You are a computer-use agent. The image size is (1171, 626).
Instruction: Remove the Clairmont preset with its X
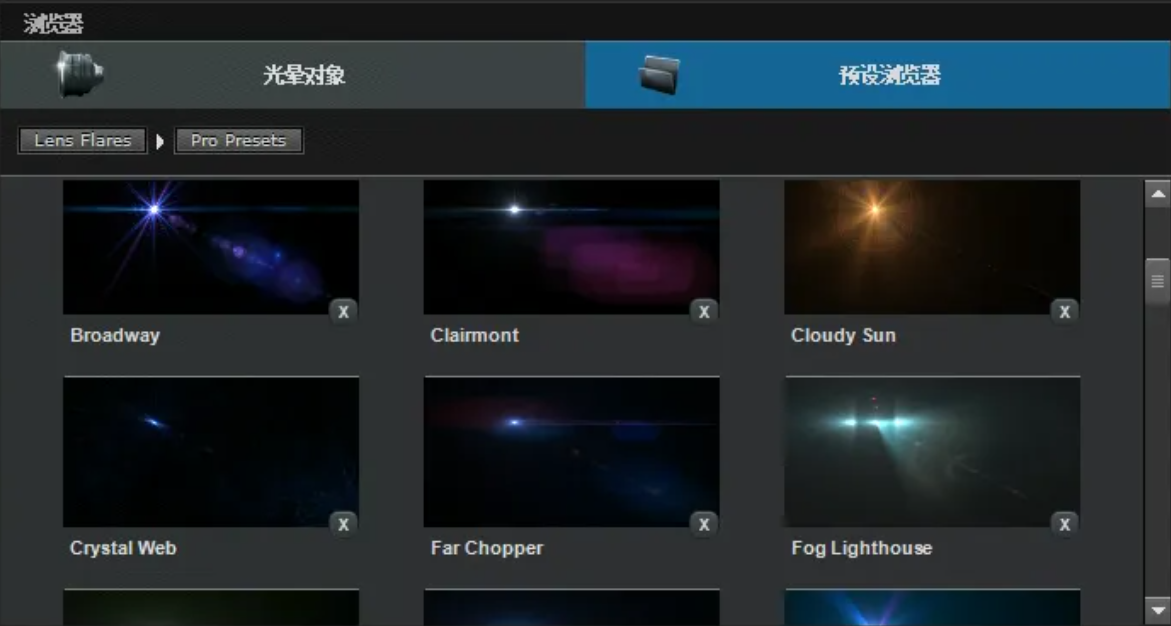click(704, 312)
